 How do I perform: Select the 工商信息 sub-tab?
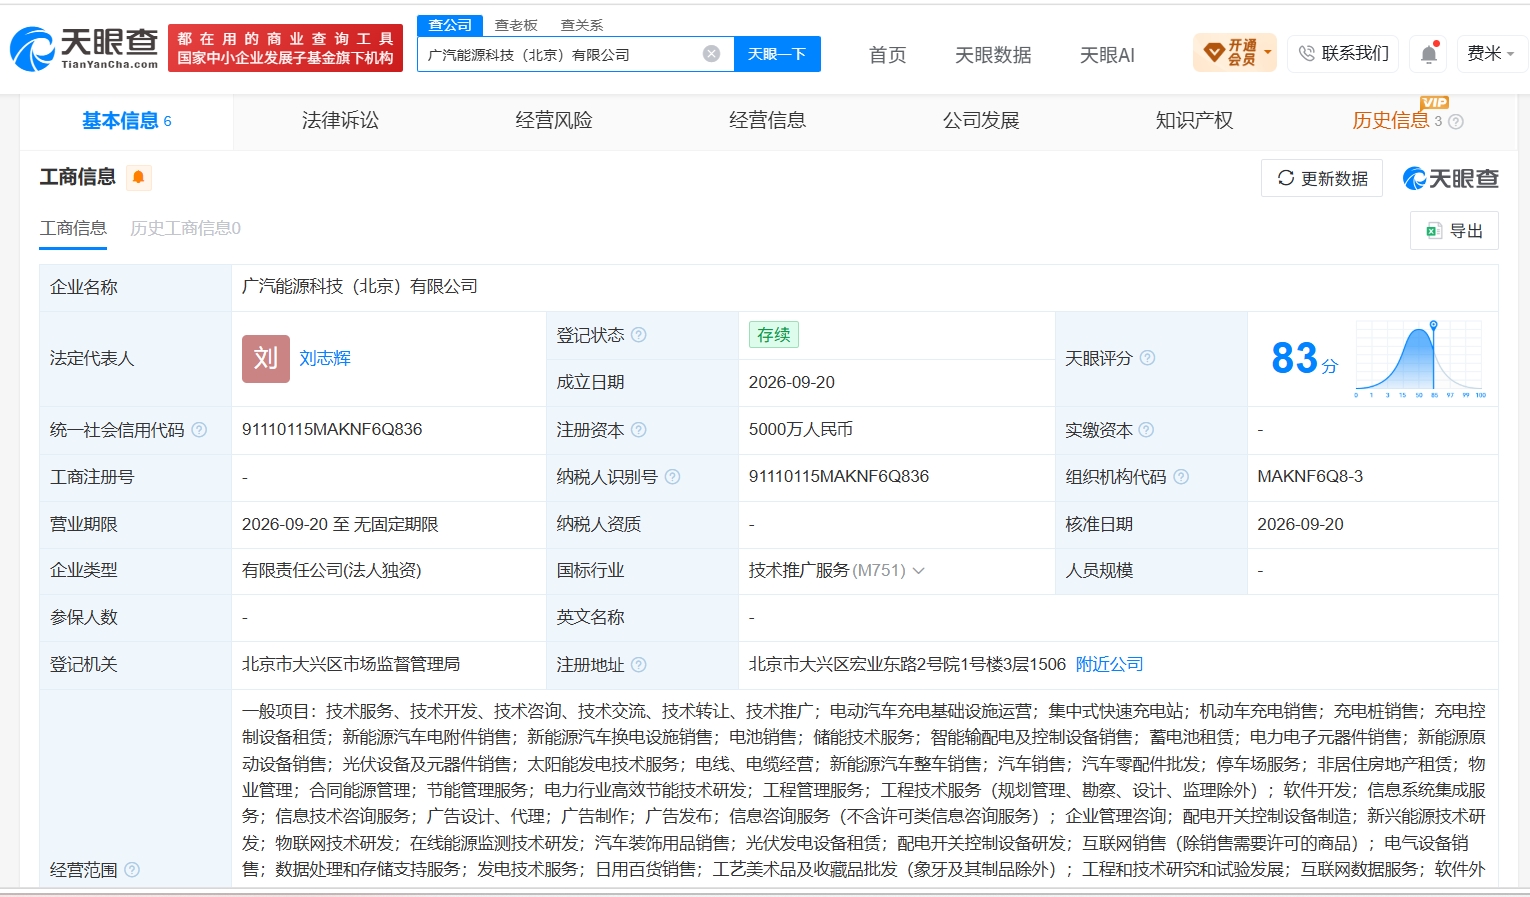pyautogui.click(x=73, y=229)
